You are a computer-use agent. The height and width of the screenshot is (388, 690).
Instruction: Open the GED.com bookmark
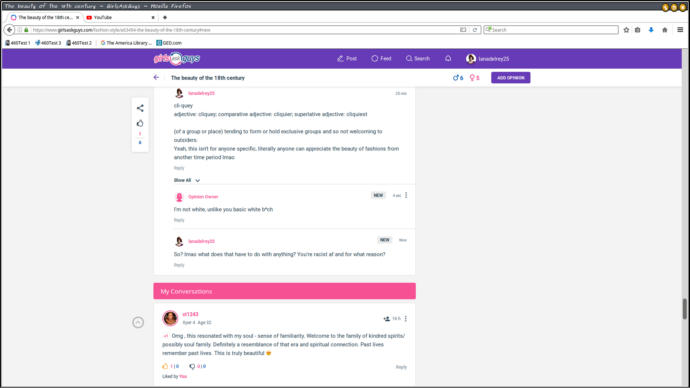pyautogui.click(x=169, y=43)
